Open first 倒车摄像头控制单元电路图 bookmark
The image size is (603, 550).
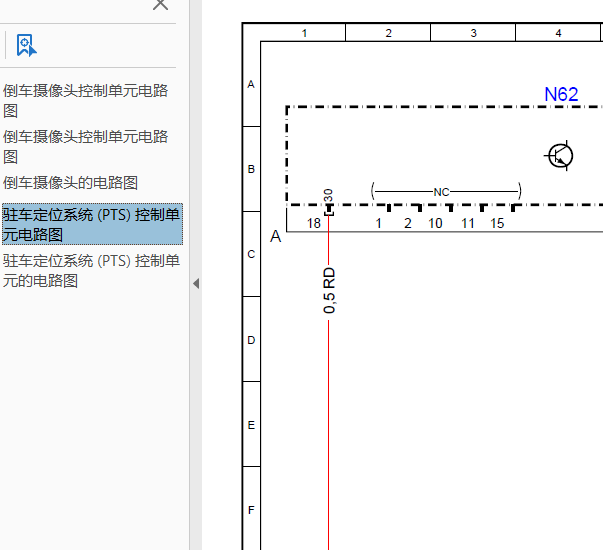pos(85,101)
